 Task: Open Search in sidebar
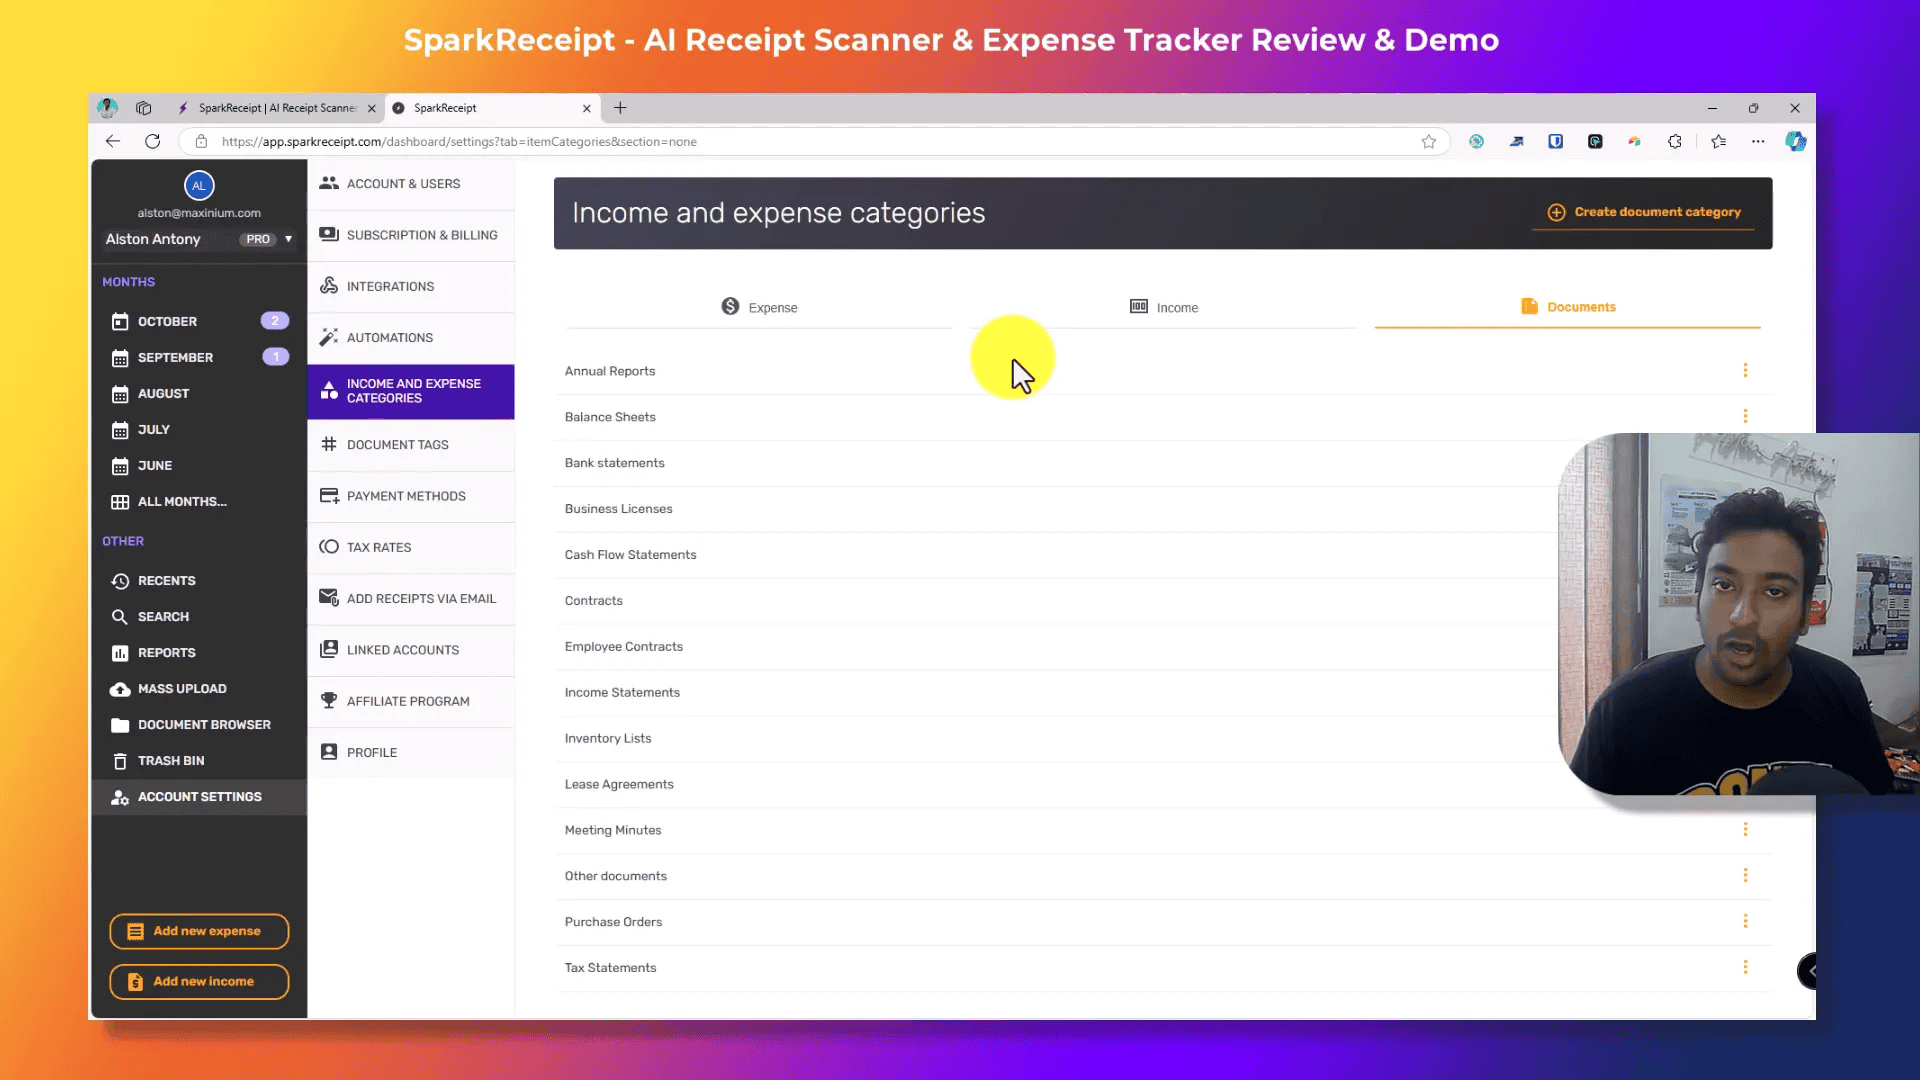(199, 617)
